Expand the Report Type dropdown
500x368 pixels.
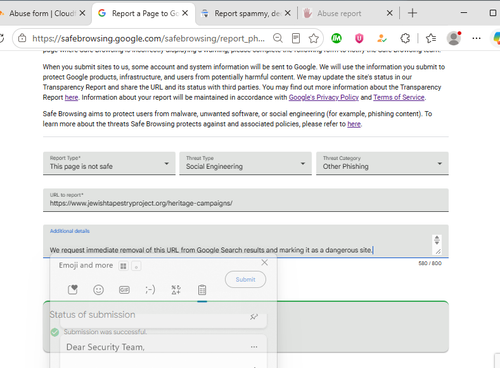coord(109,163)
